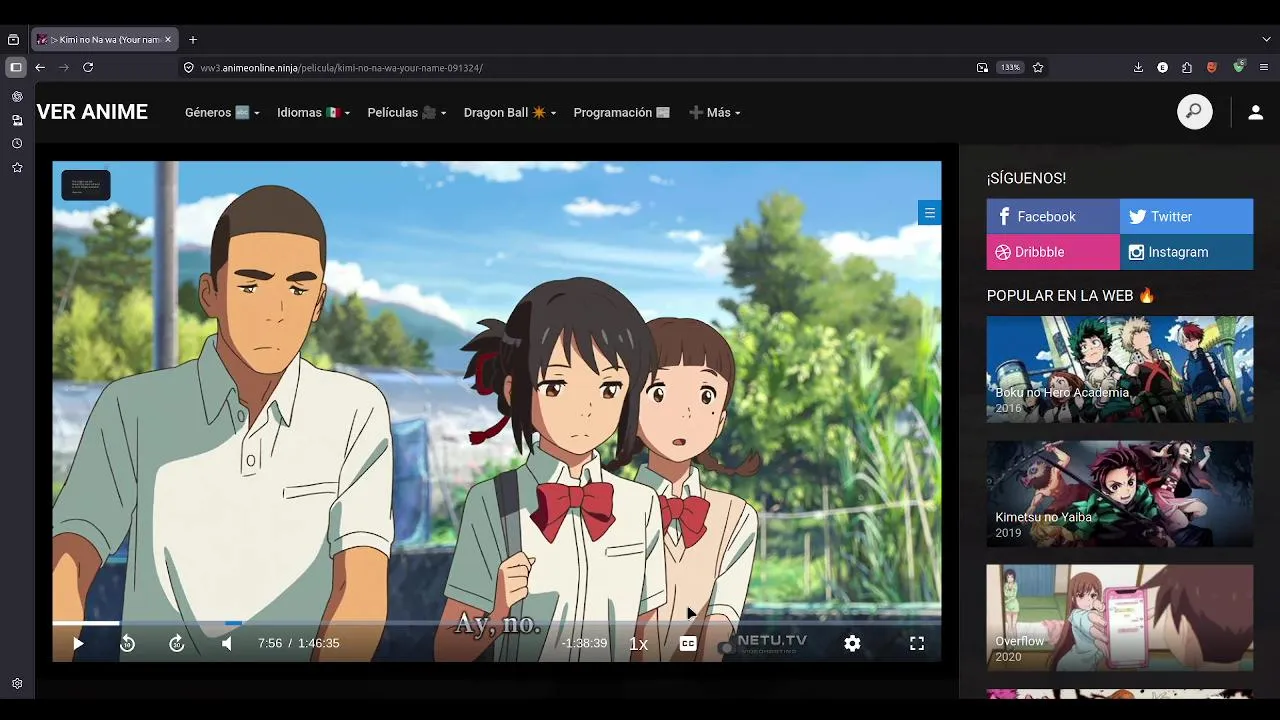Expand the Dragon Ball dropdown menu

pyautogui.click(x=510, y=113)
